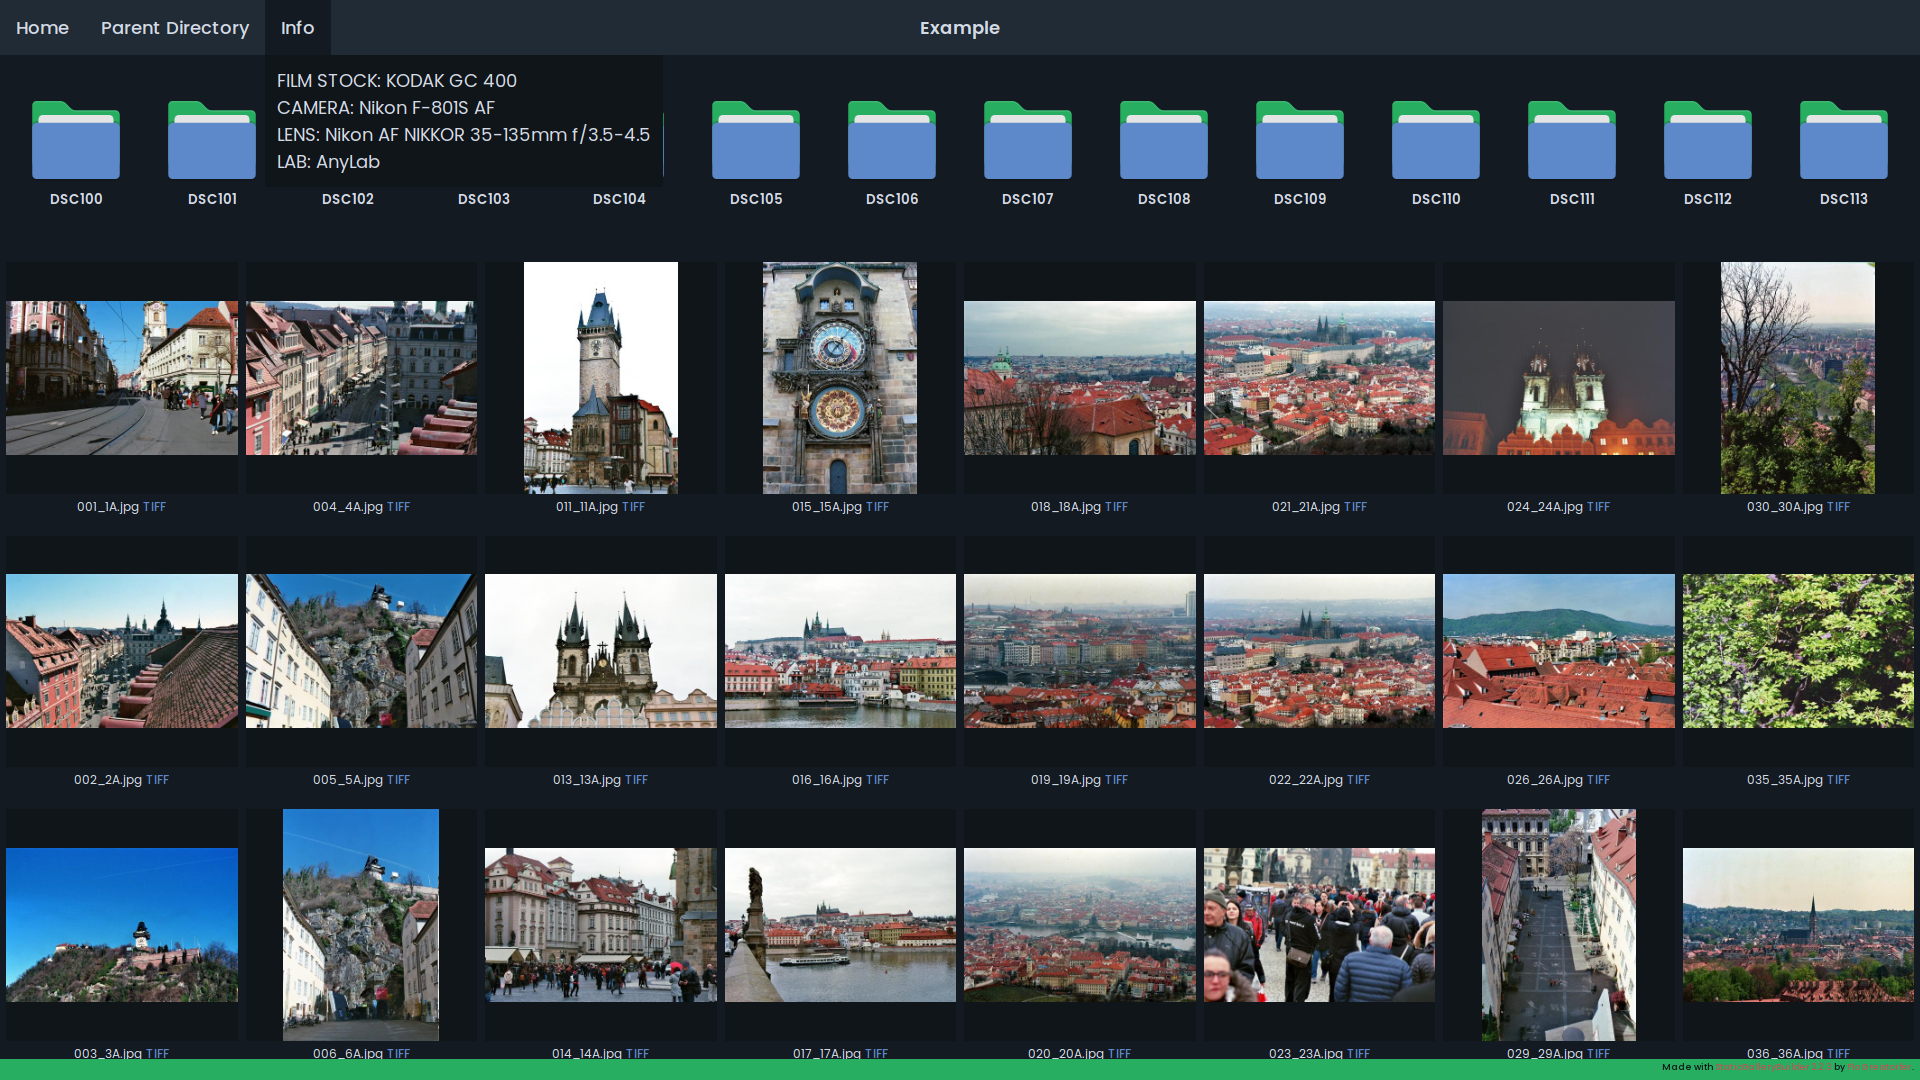Open the DSC111 folder icon
Viewport: 1920px width, 1080px height.
(1572, 140)
